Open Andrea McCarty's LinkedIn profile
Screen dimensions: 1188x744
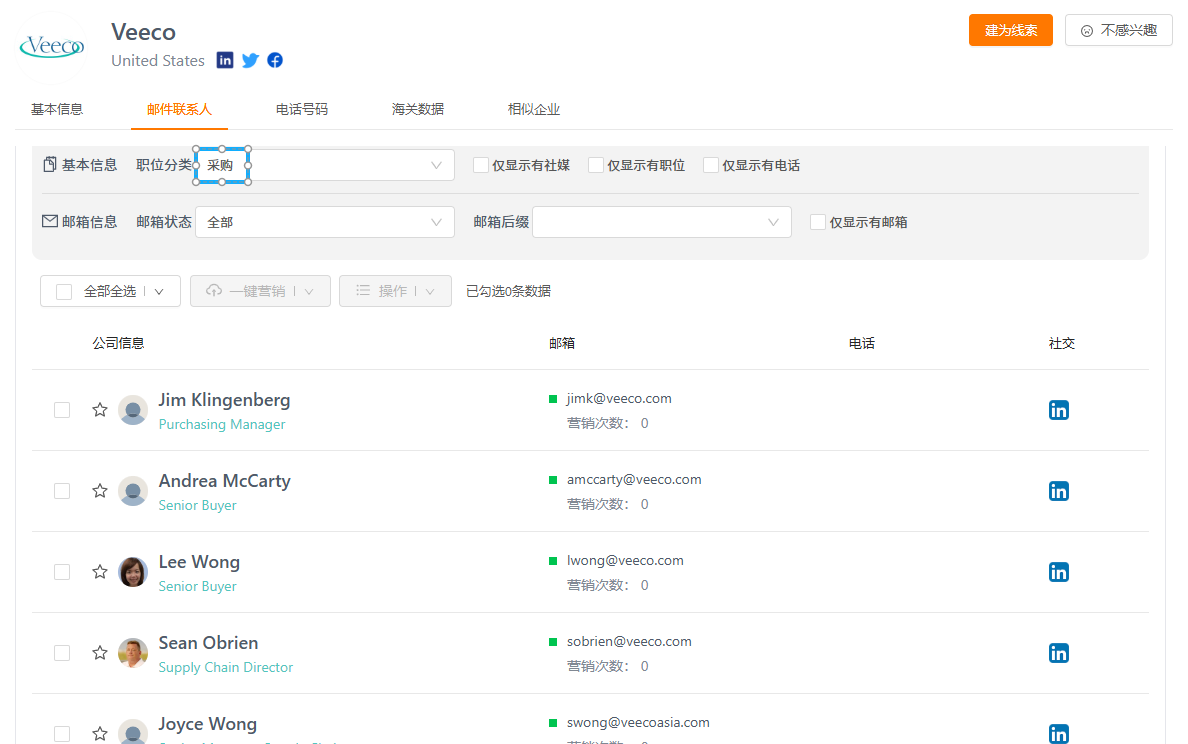pos(1058,491)
